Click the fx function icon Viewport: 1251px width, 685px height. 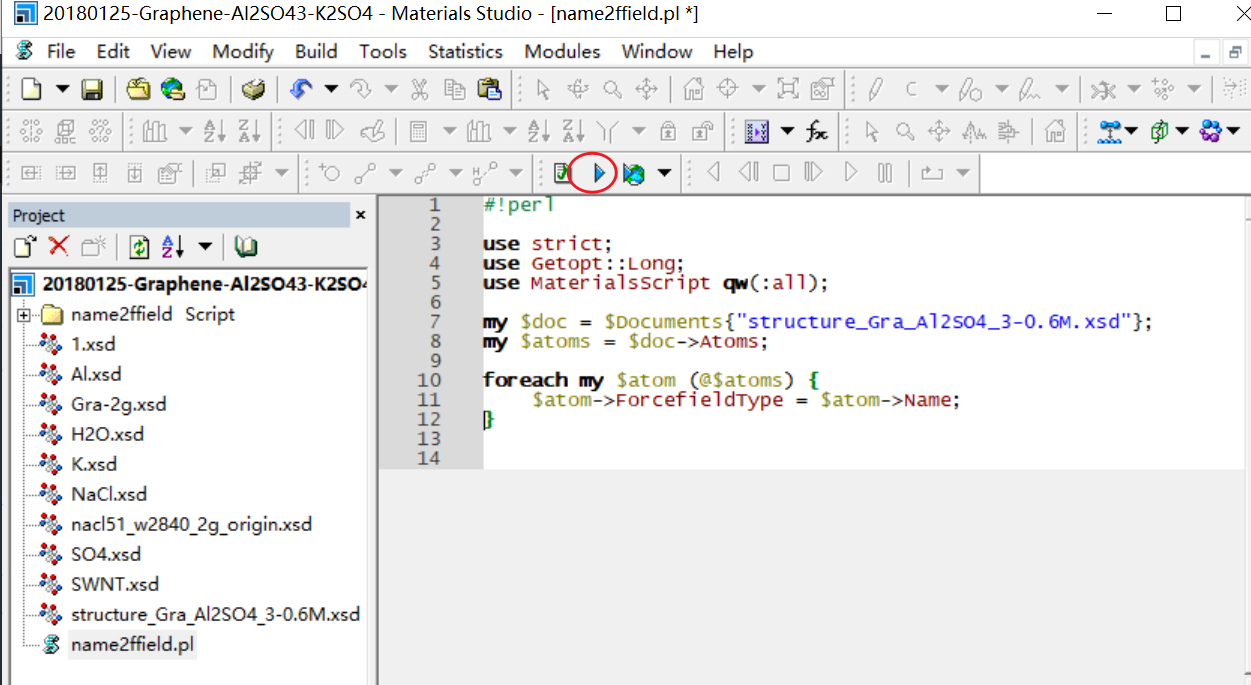pyautogui.click(x=817, y=131)
